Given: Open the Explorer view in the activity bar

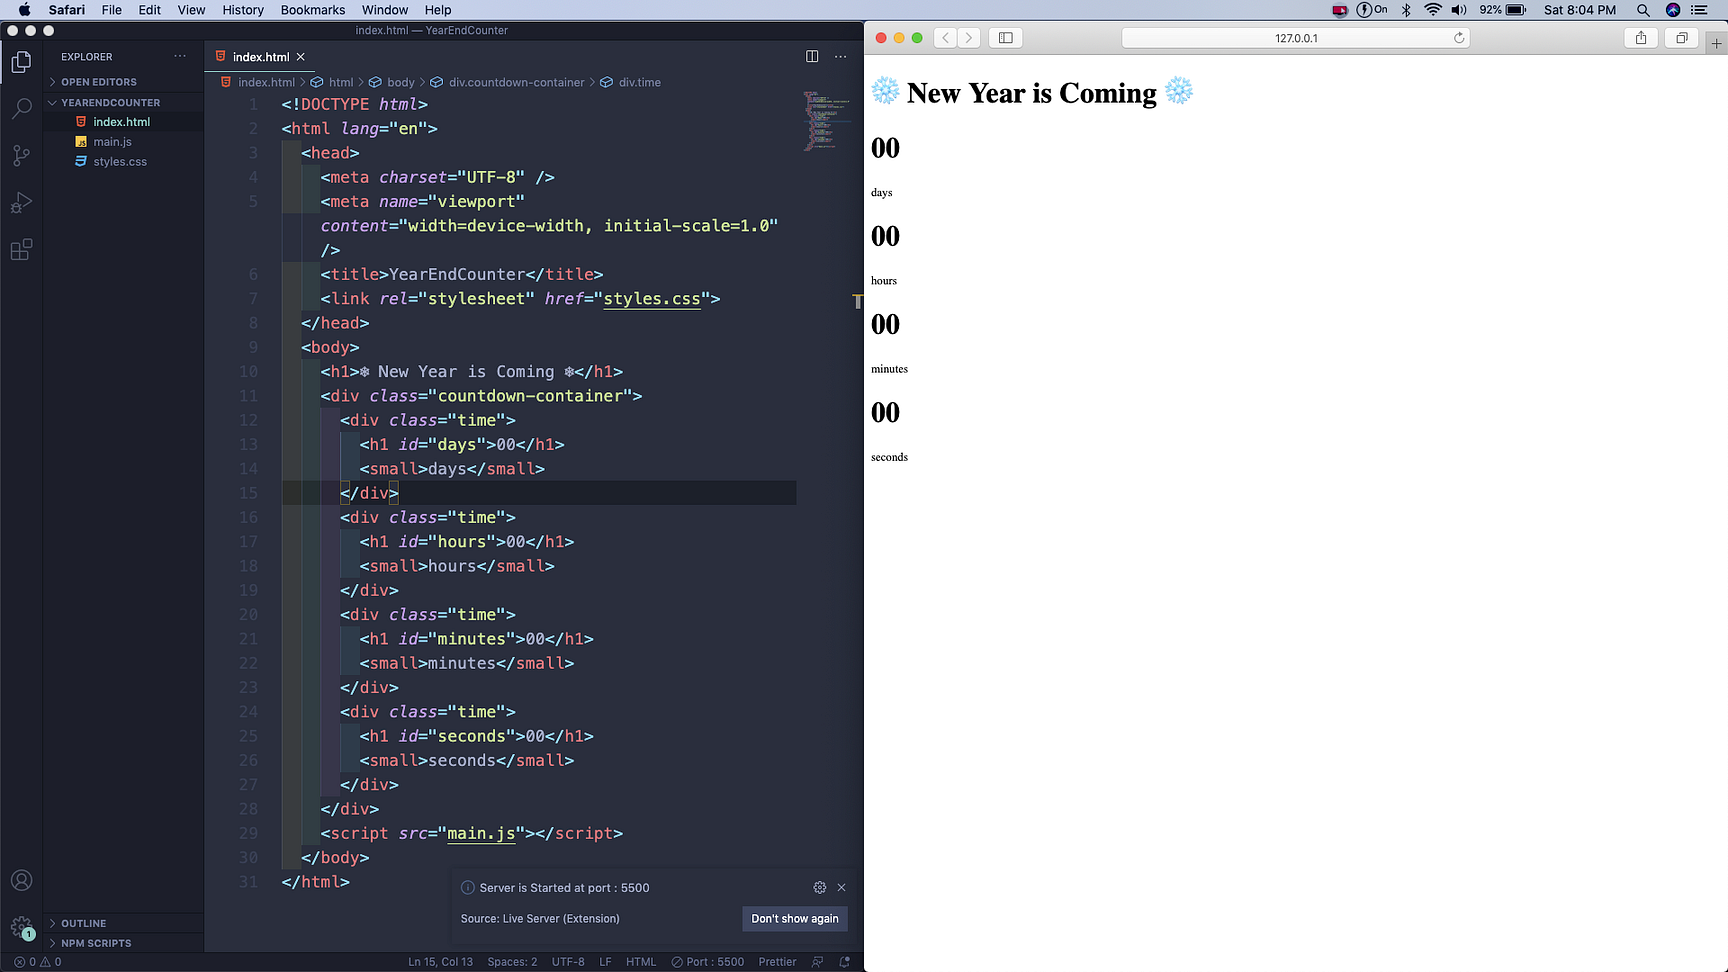Looking at the screenshot, I should 21,62.
